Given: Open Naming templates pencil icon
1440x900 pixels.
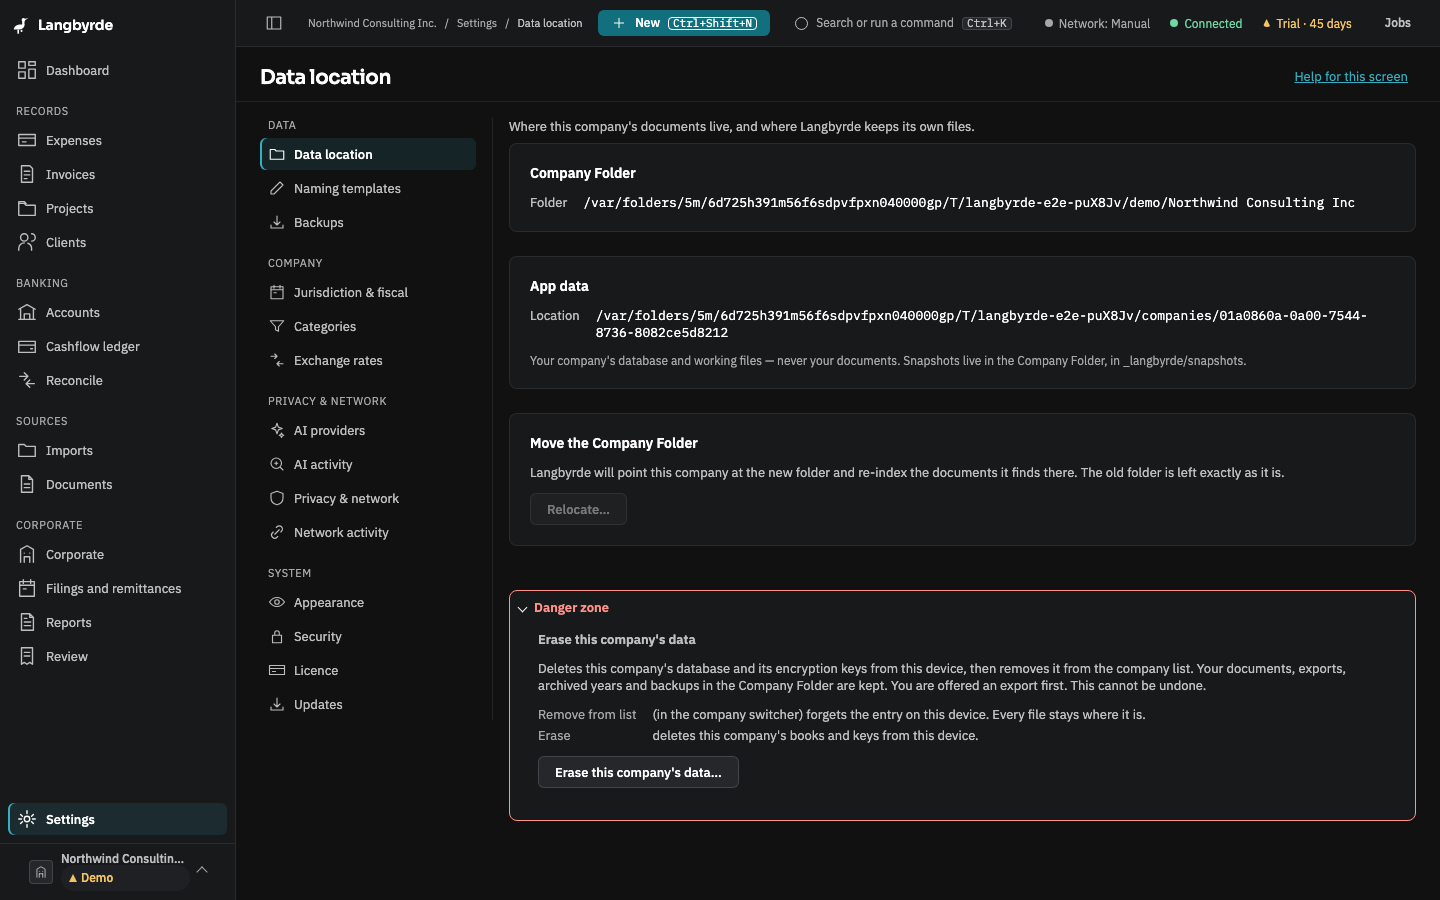Looking at the screenshot, I should pyautogui.click(x=277, y=189).
